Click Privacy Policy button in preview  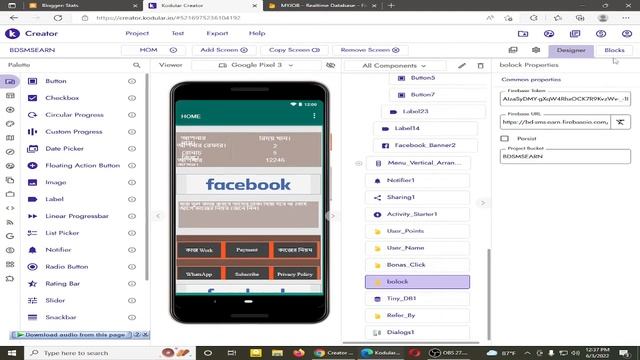pos(295,274)
